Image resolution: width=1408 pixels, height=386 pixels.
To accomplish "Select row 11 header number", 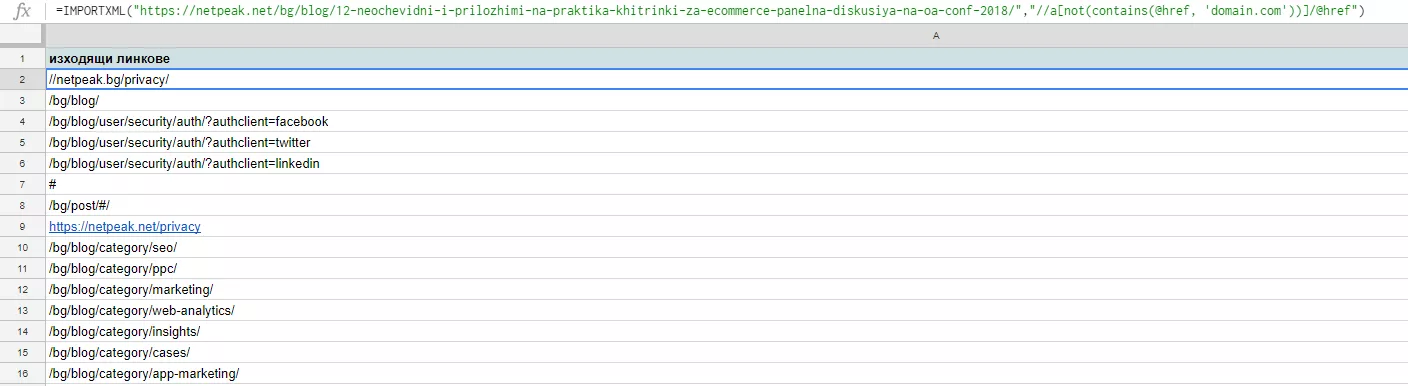I will (x=22, y=269).
